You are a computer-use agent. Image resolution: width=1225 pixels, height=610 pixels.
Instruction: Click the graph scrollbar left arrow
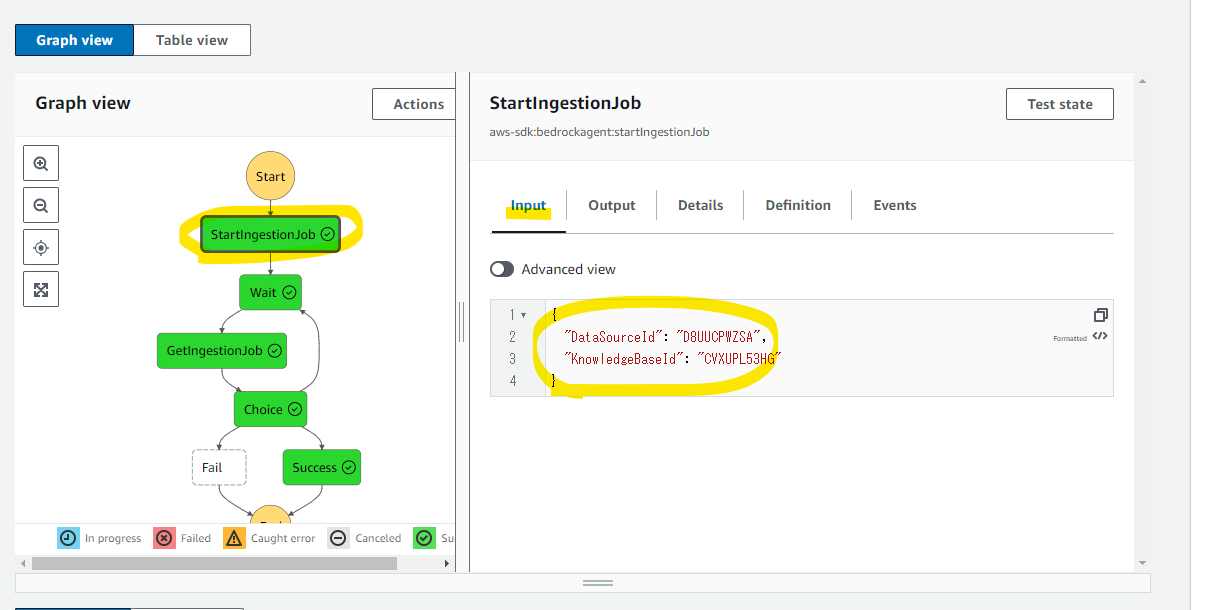coord(23,563)
